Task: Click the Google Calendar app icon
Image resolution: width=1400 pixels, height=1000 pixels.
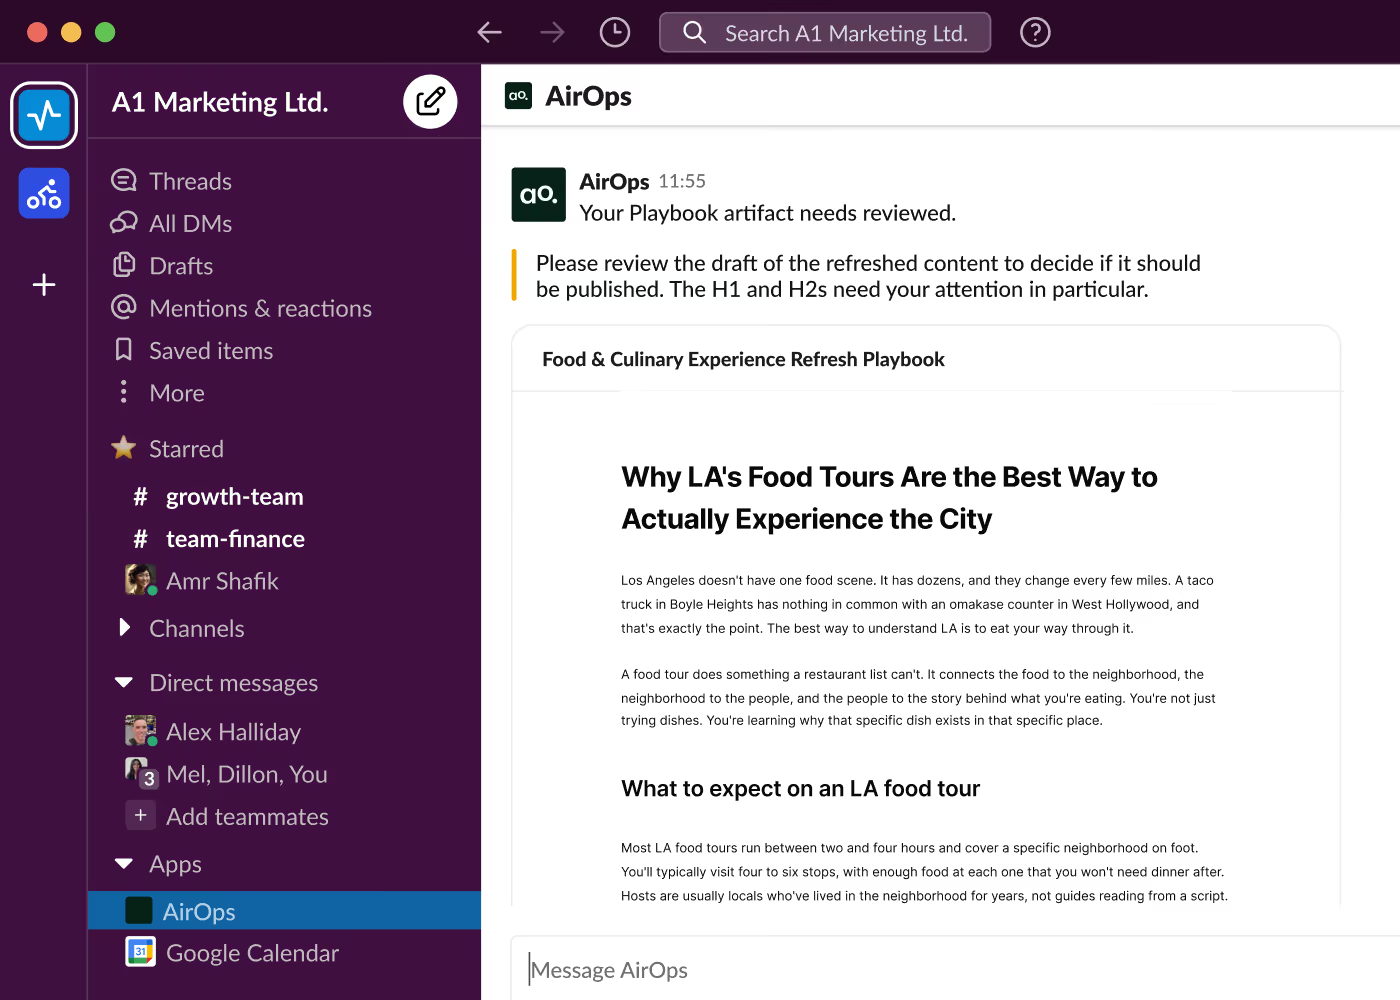Action: pyautogui.click(x=140, y=952)
